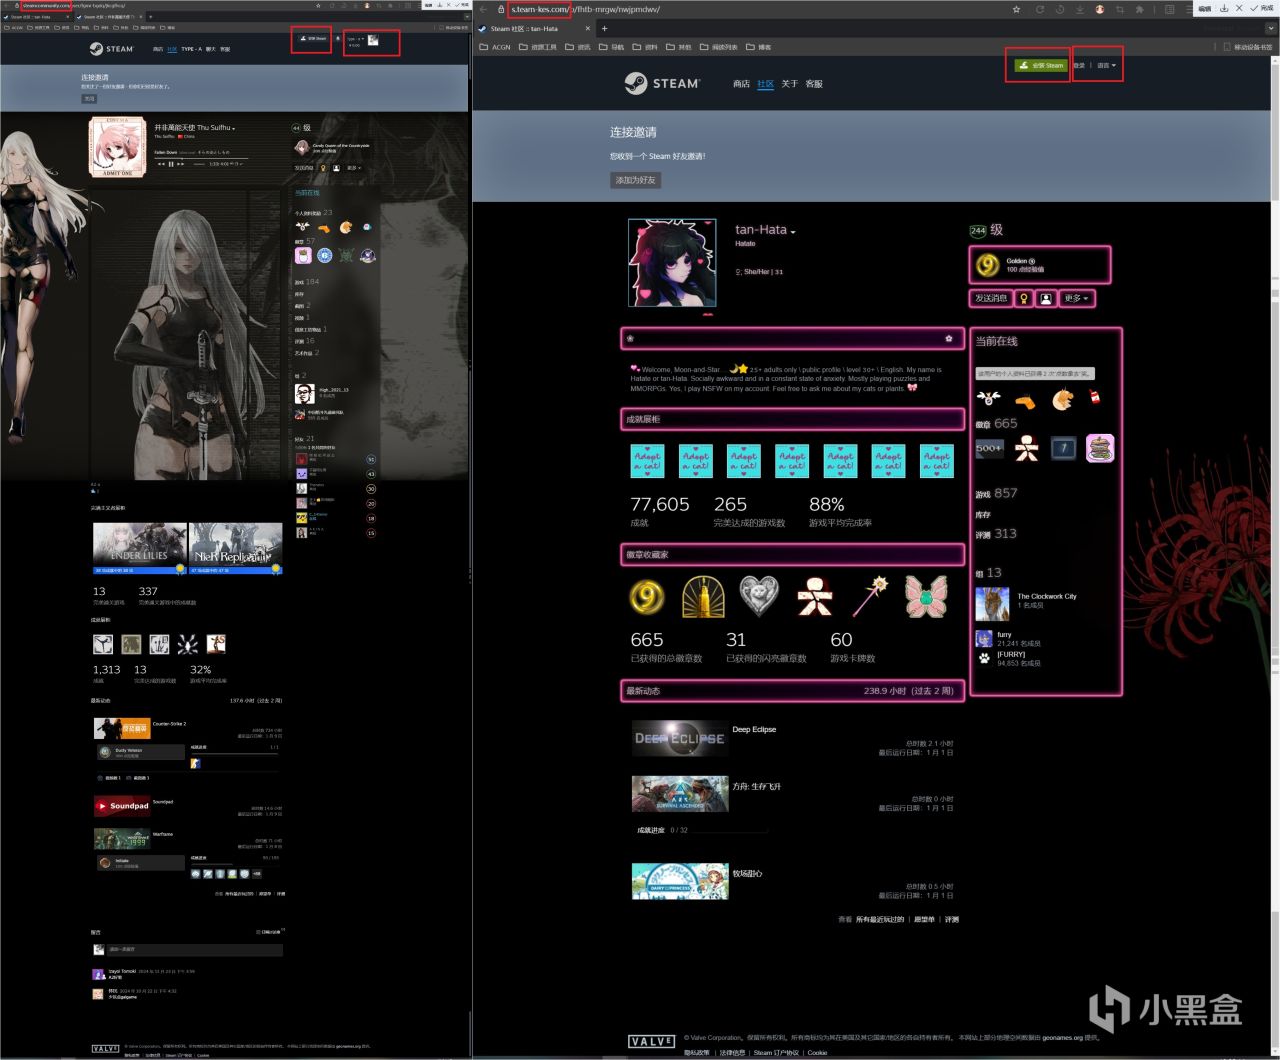Screen dimensions: 1280x1060
Task: Click the pause button on left profile music player
Action: 171,164
